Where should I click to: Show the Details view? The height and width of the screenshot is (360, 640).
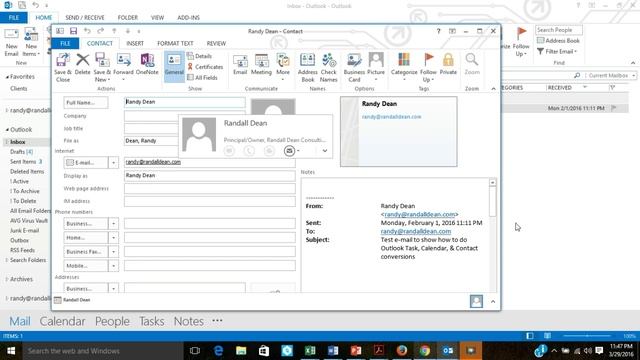pos(200,56)
